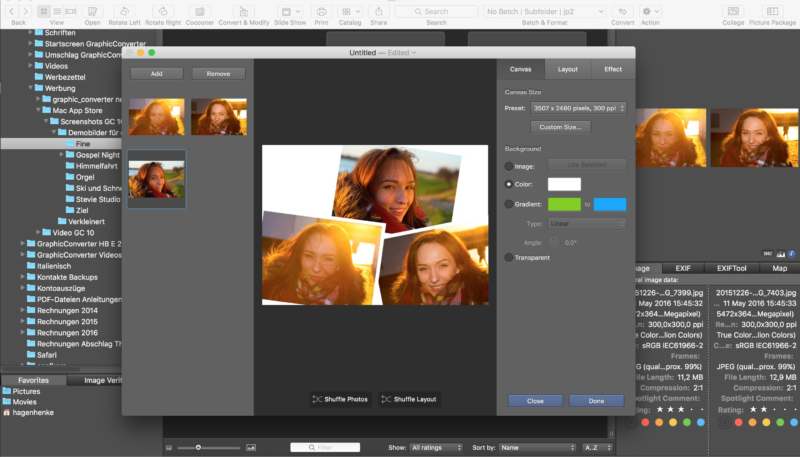Viewport: 800px width, 457px height.
Task: Enable the Transparent background option
Action: click(x=510, y=257)
